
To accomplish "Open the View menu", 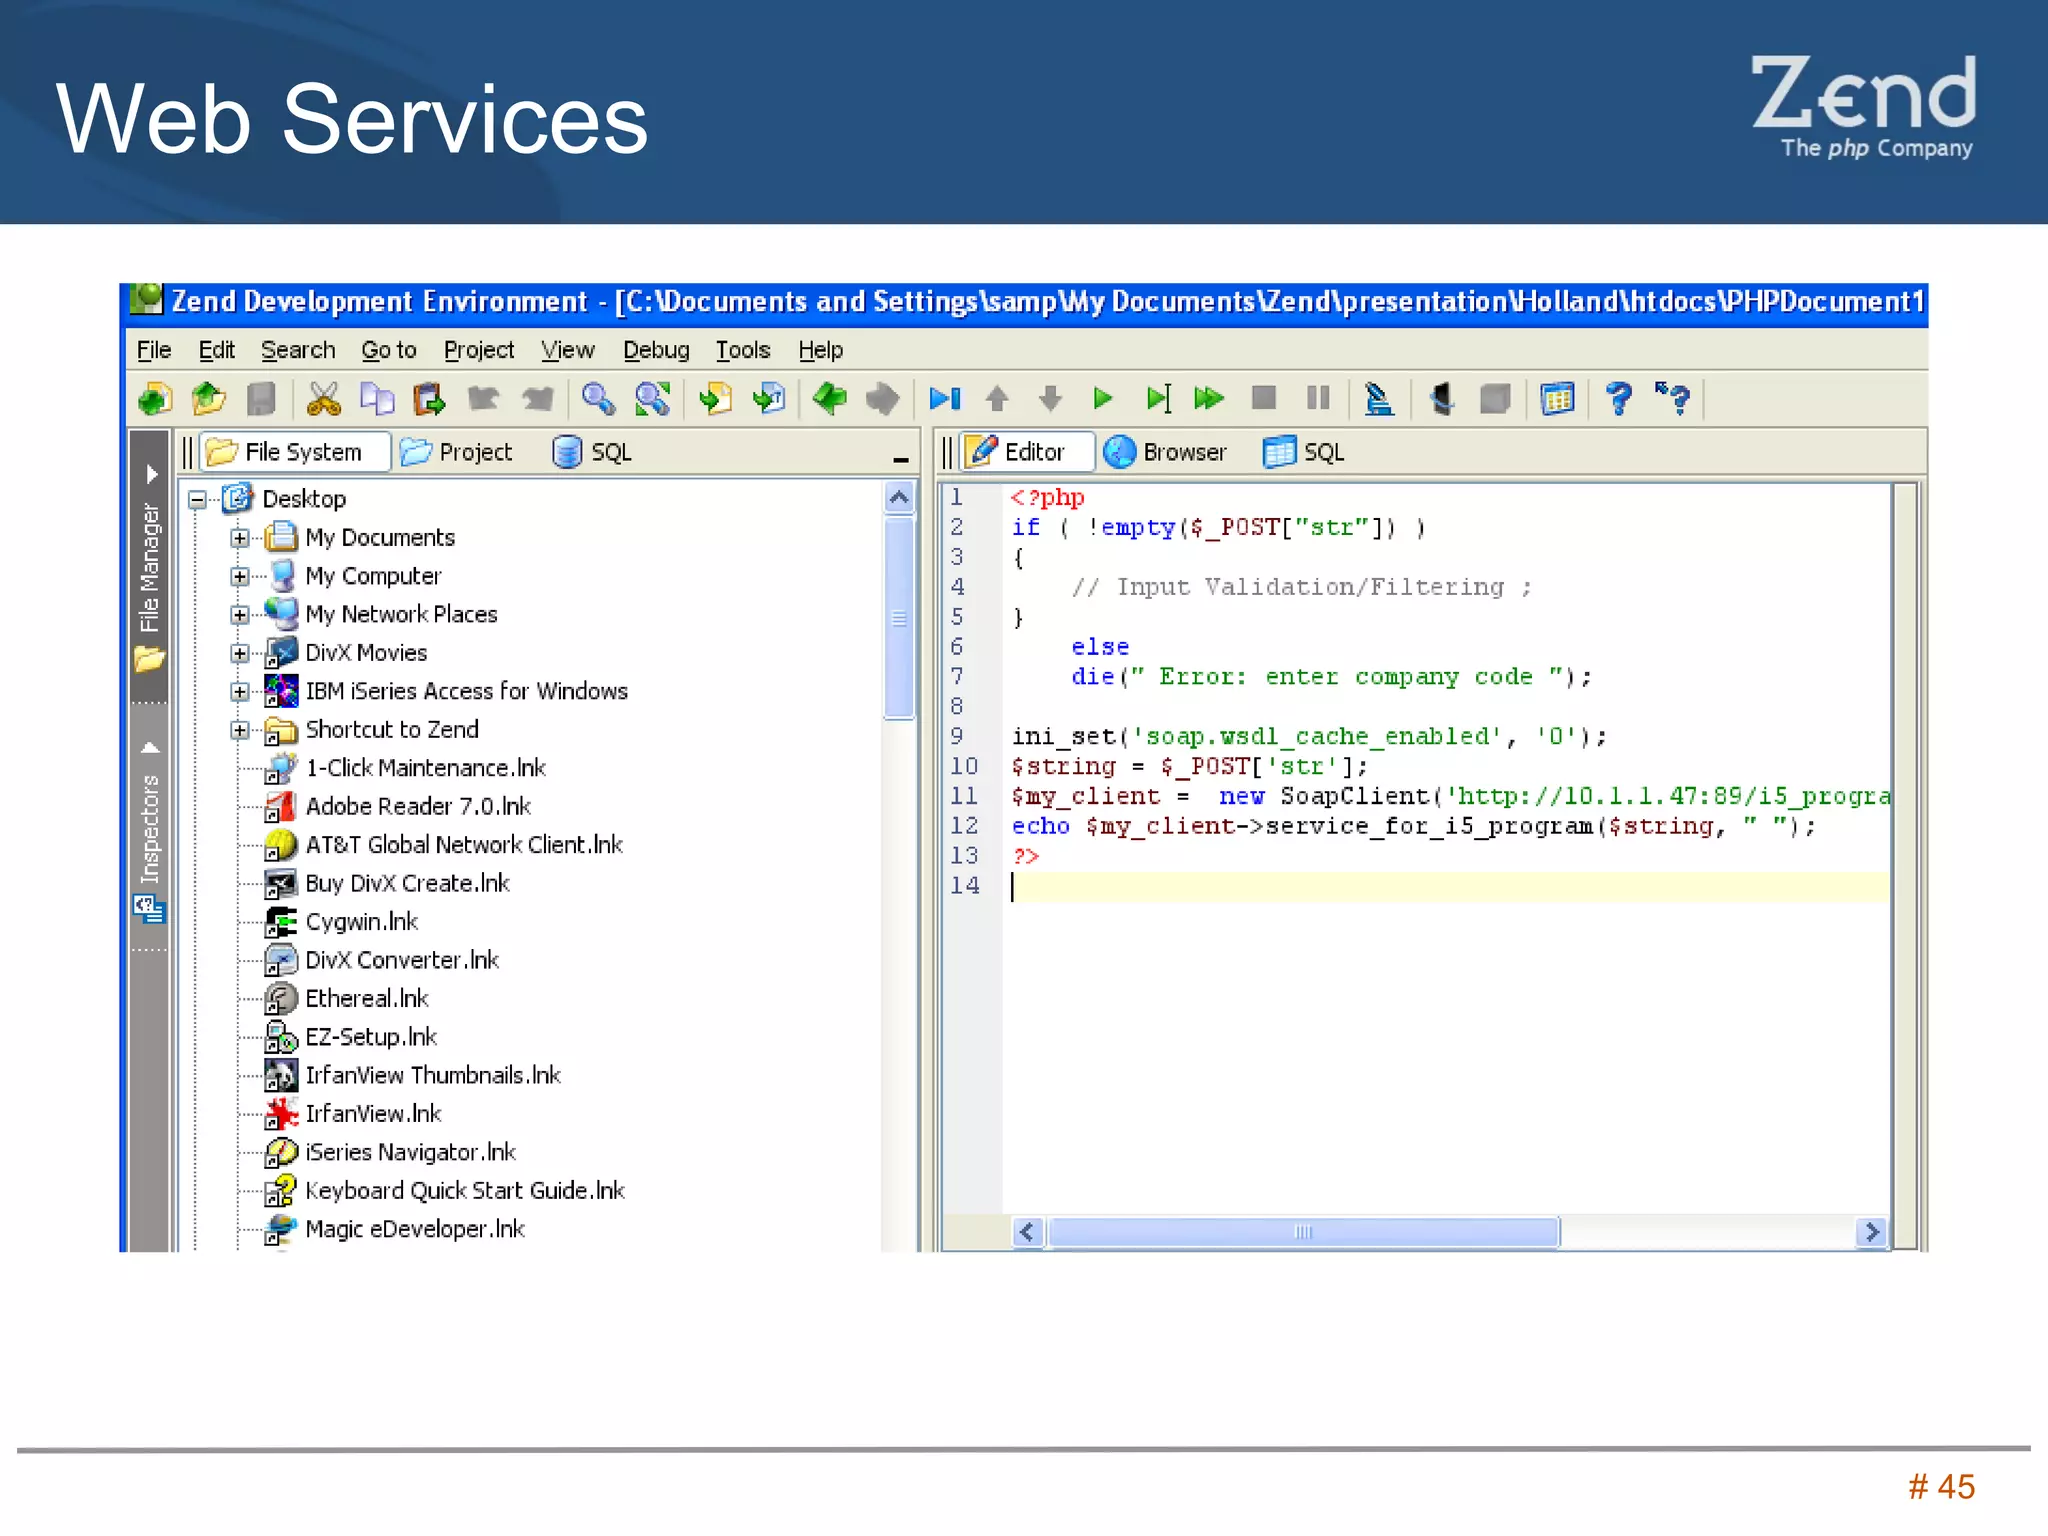I will (x=567, y=350).
